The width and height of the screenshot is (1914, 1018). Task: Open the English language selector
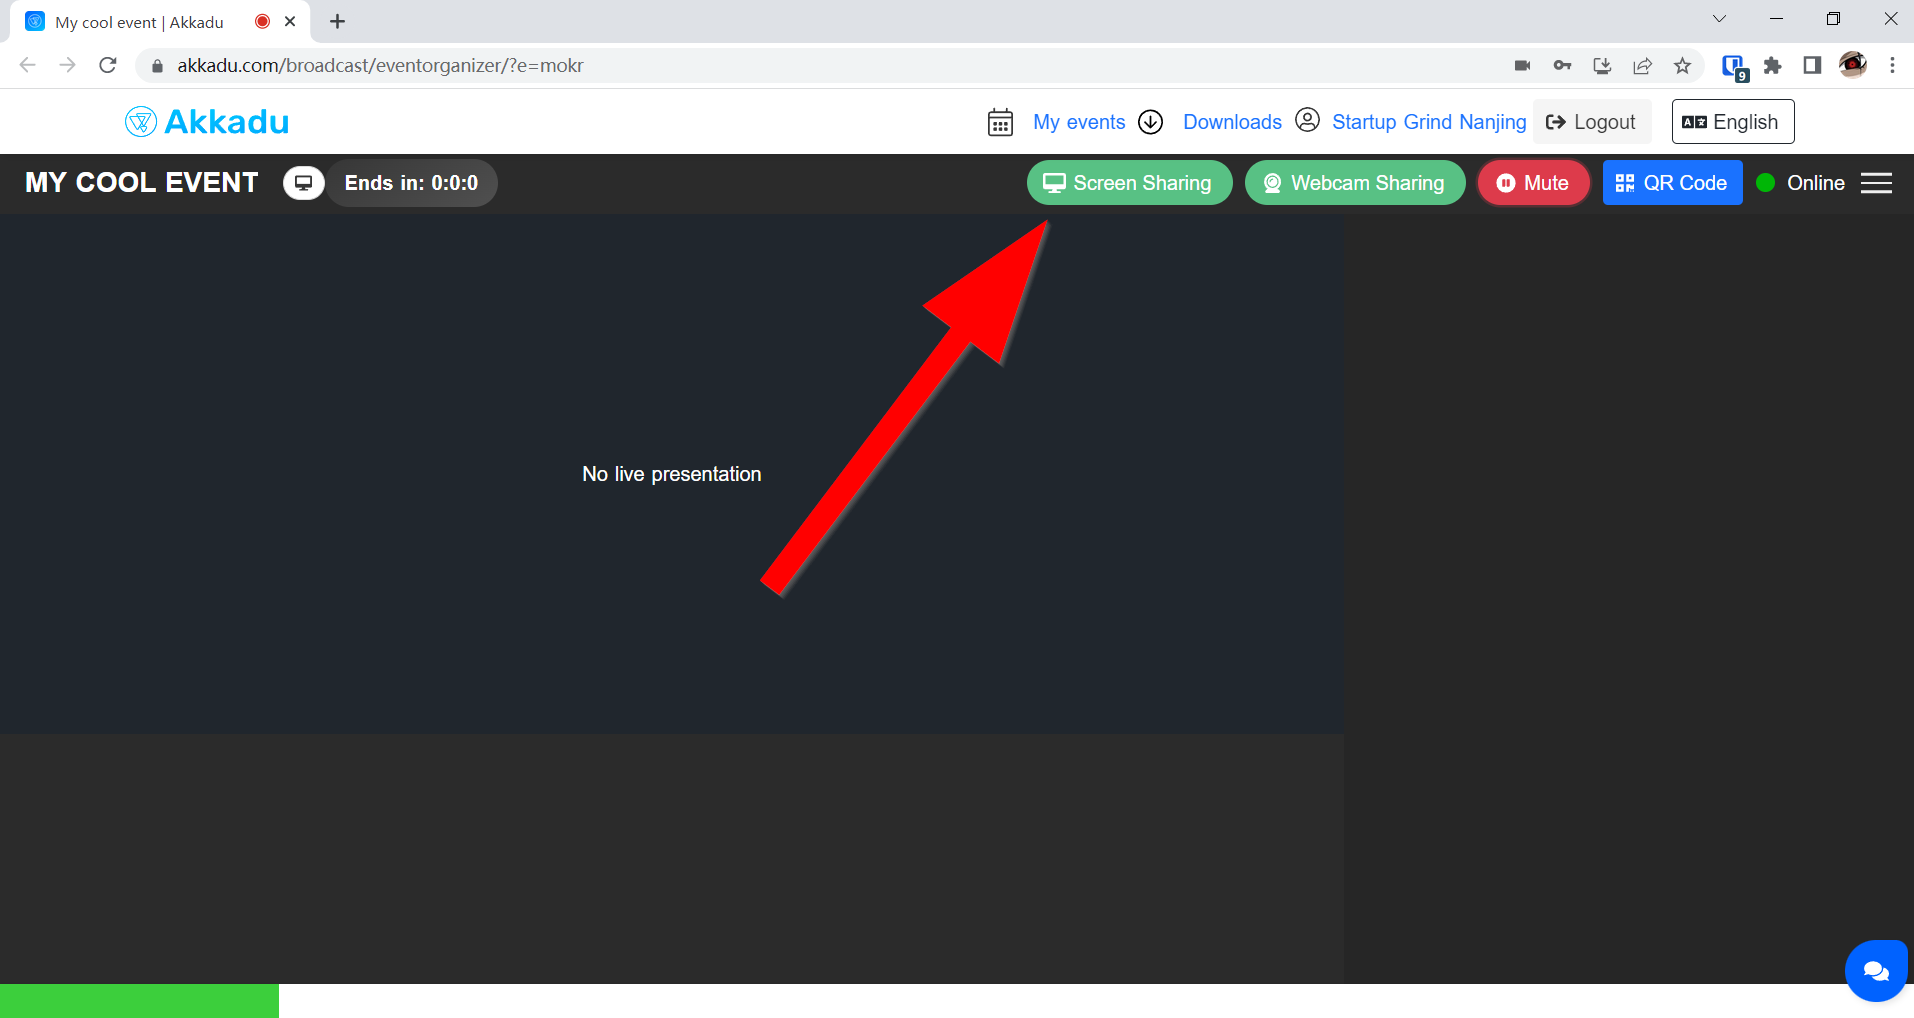(x=1732, y=122)
